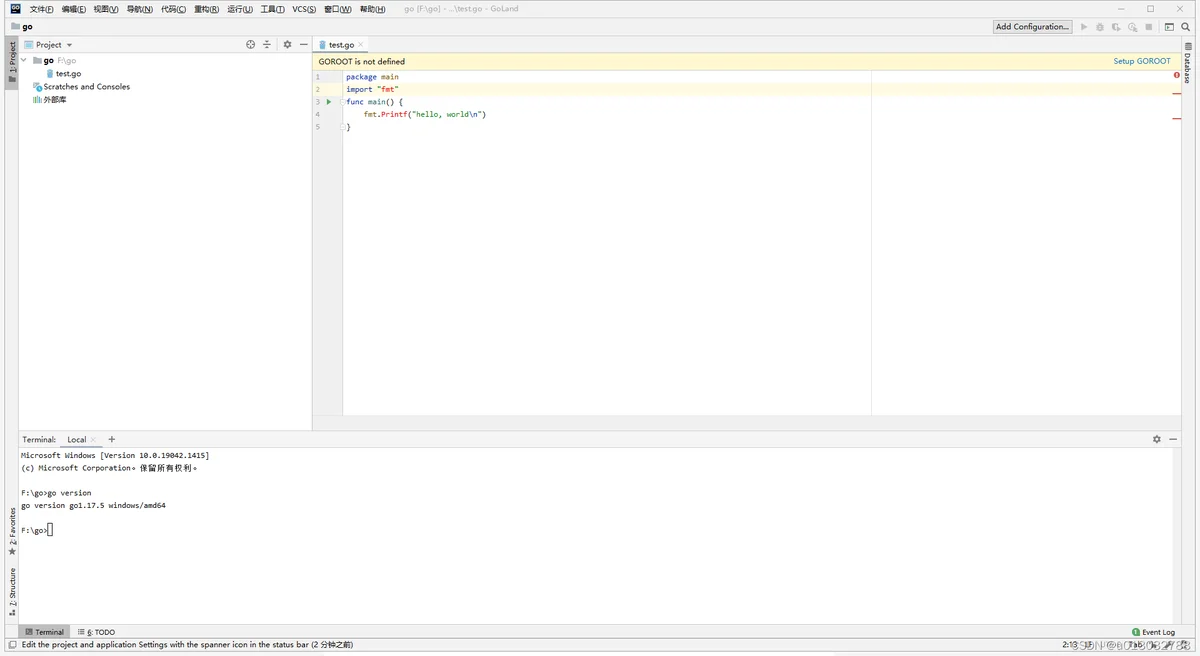1200x656 pixels.
Task: Open the 窗口(W) menu
Action: 338,9
